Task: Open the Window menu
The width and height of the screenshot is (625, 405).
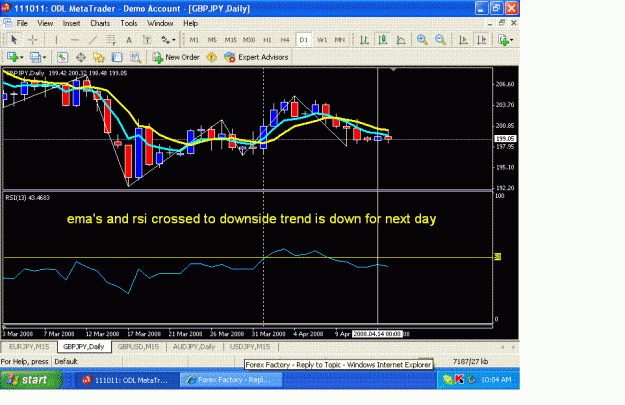Action: [160, 23]
